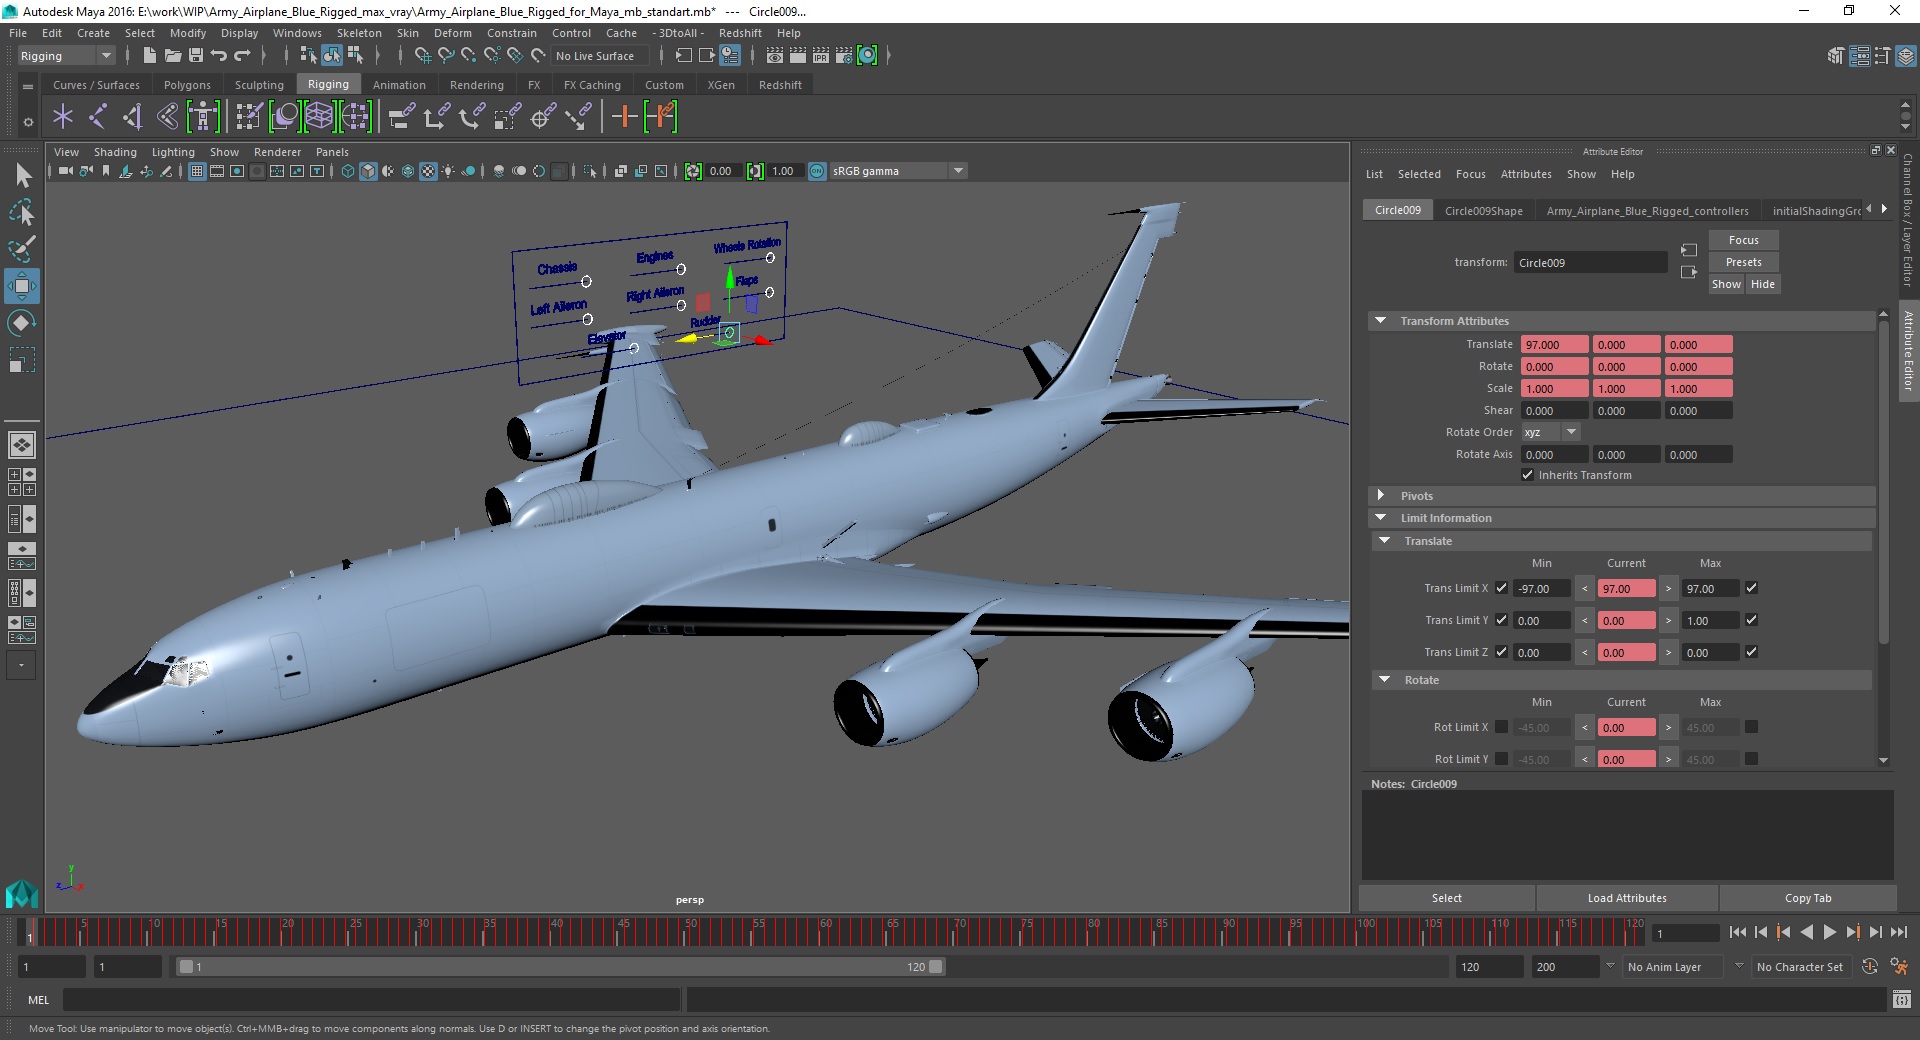
Task: Click the Translate X value field 97.000
Action: [1554, 345]
